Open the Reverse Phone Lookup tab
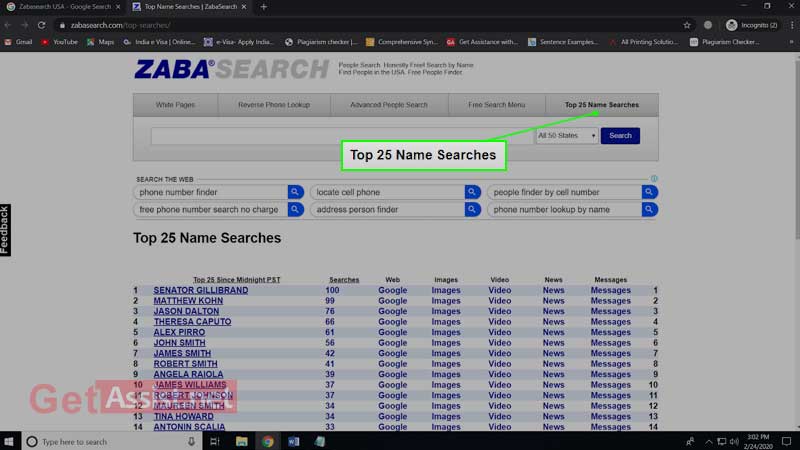 point(274,105)
